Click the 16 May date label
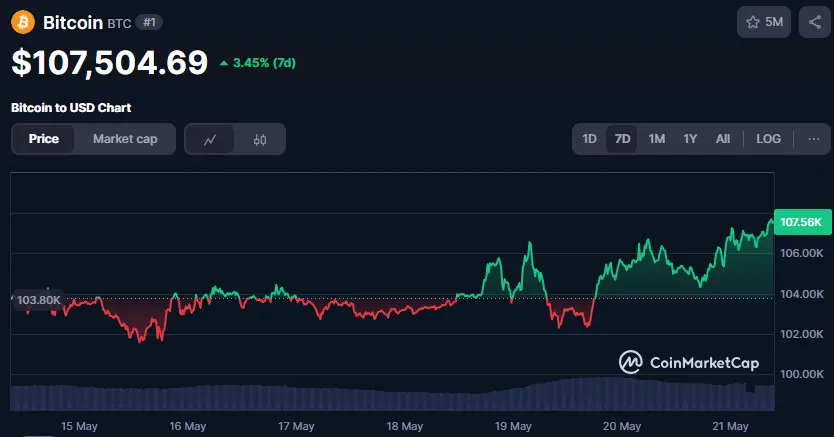Screen dimensions: 834x437 [188, 426]
